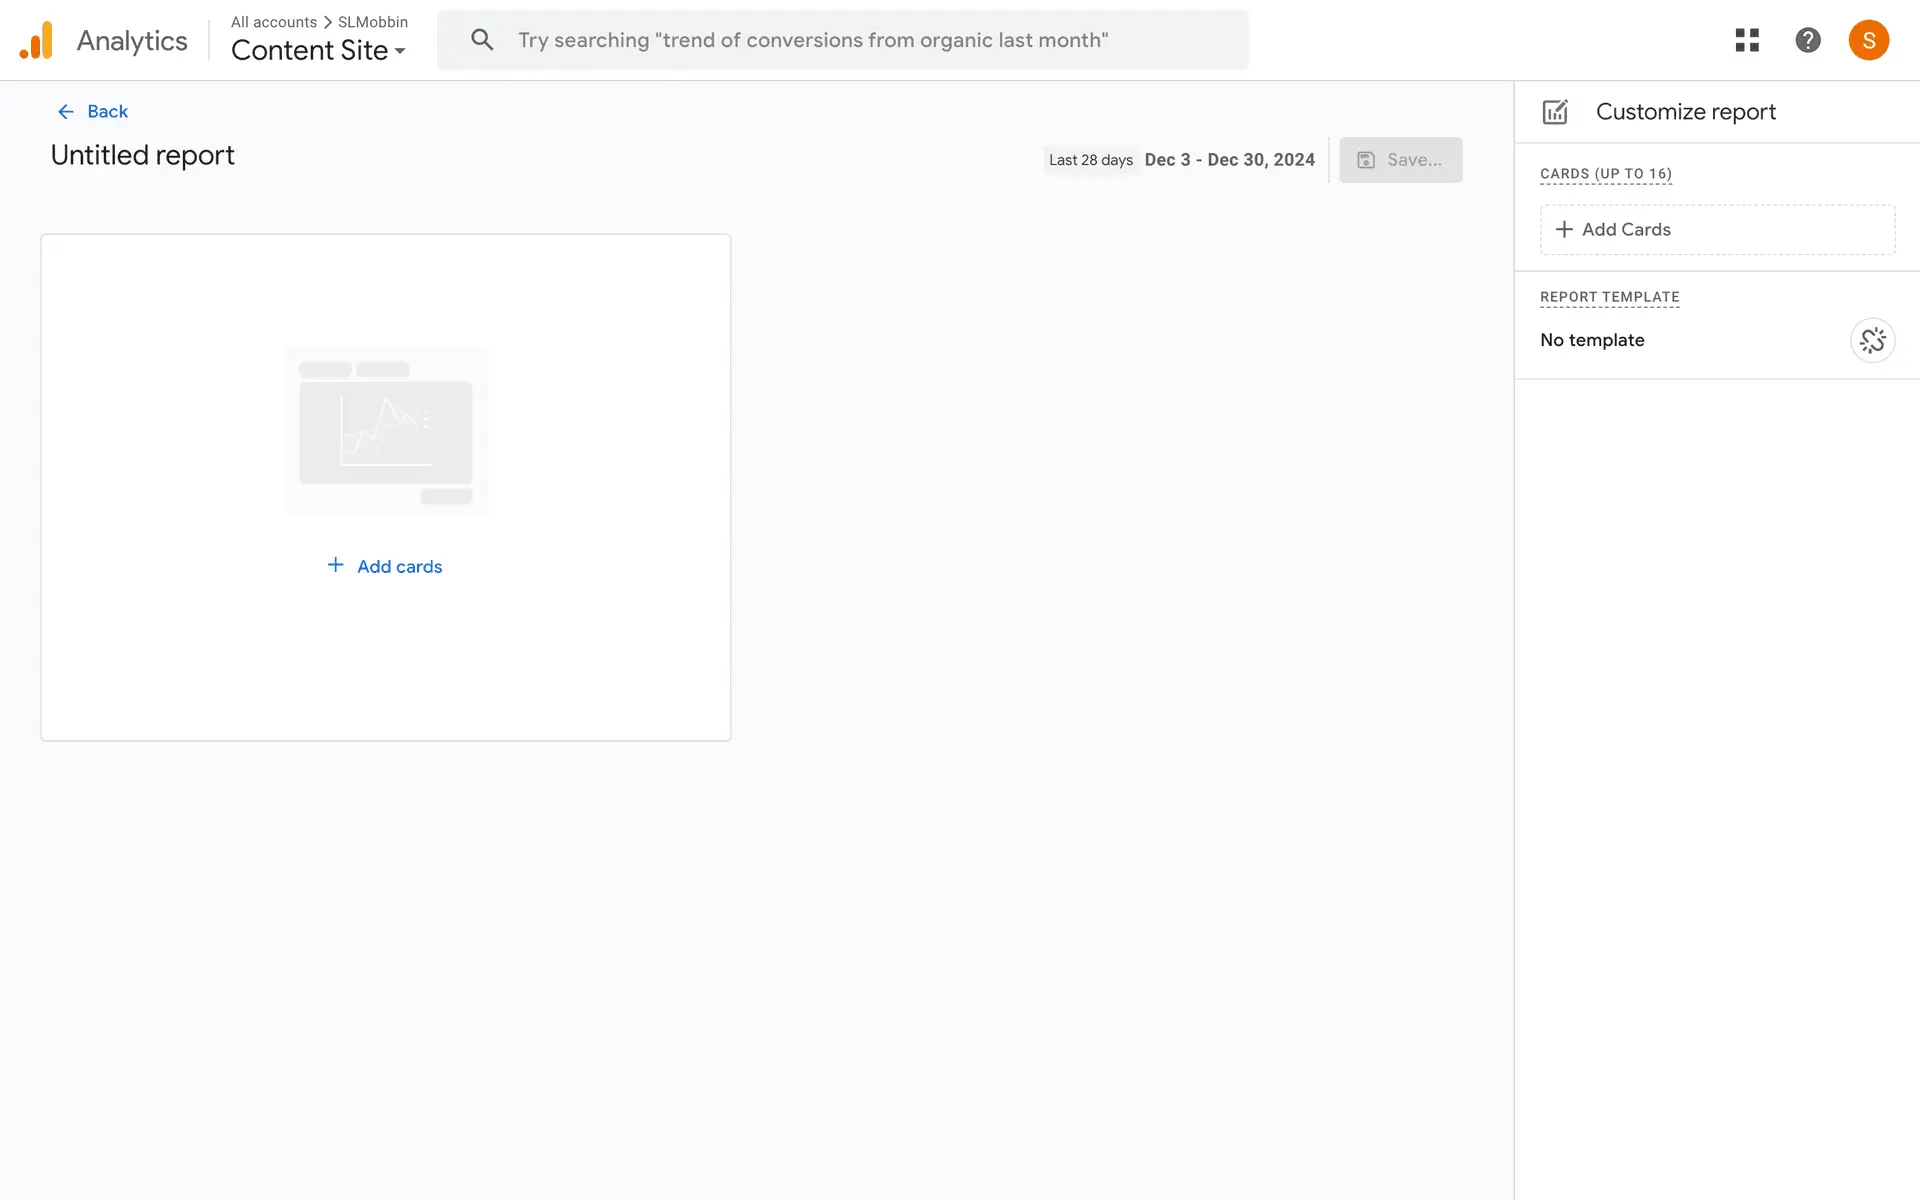Click the All accounts breadcrumb
Viewport: 1920px width, 1200px height.
tap(273, 22)
